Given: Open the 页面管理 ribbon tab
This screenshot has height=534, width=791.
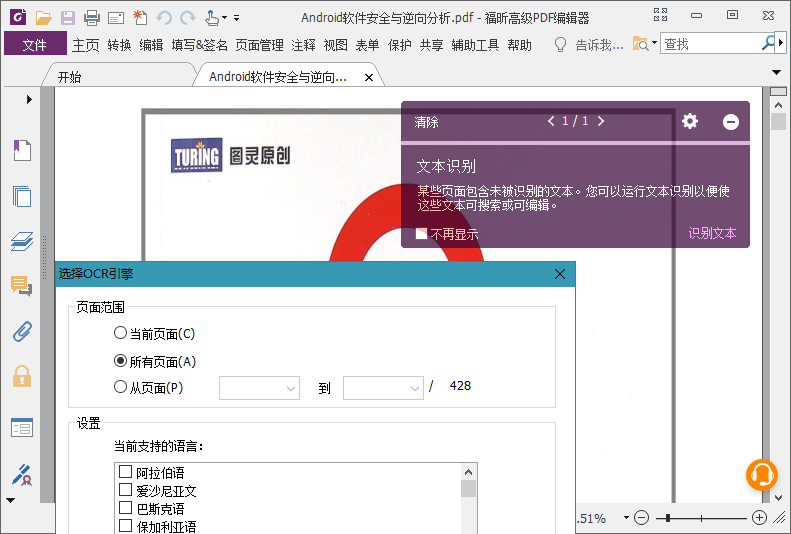Looking at the screenshot, I should [x=259, y=45].
